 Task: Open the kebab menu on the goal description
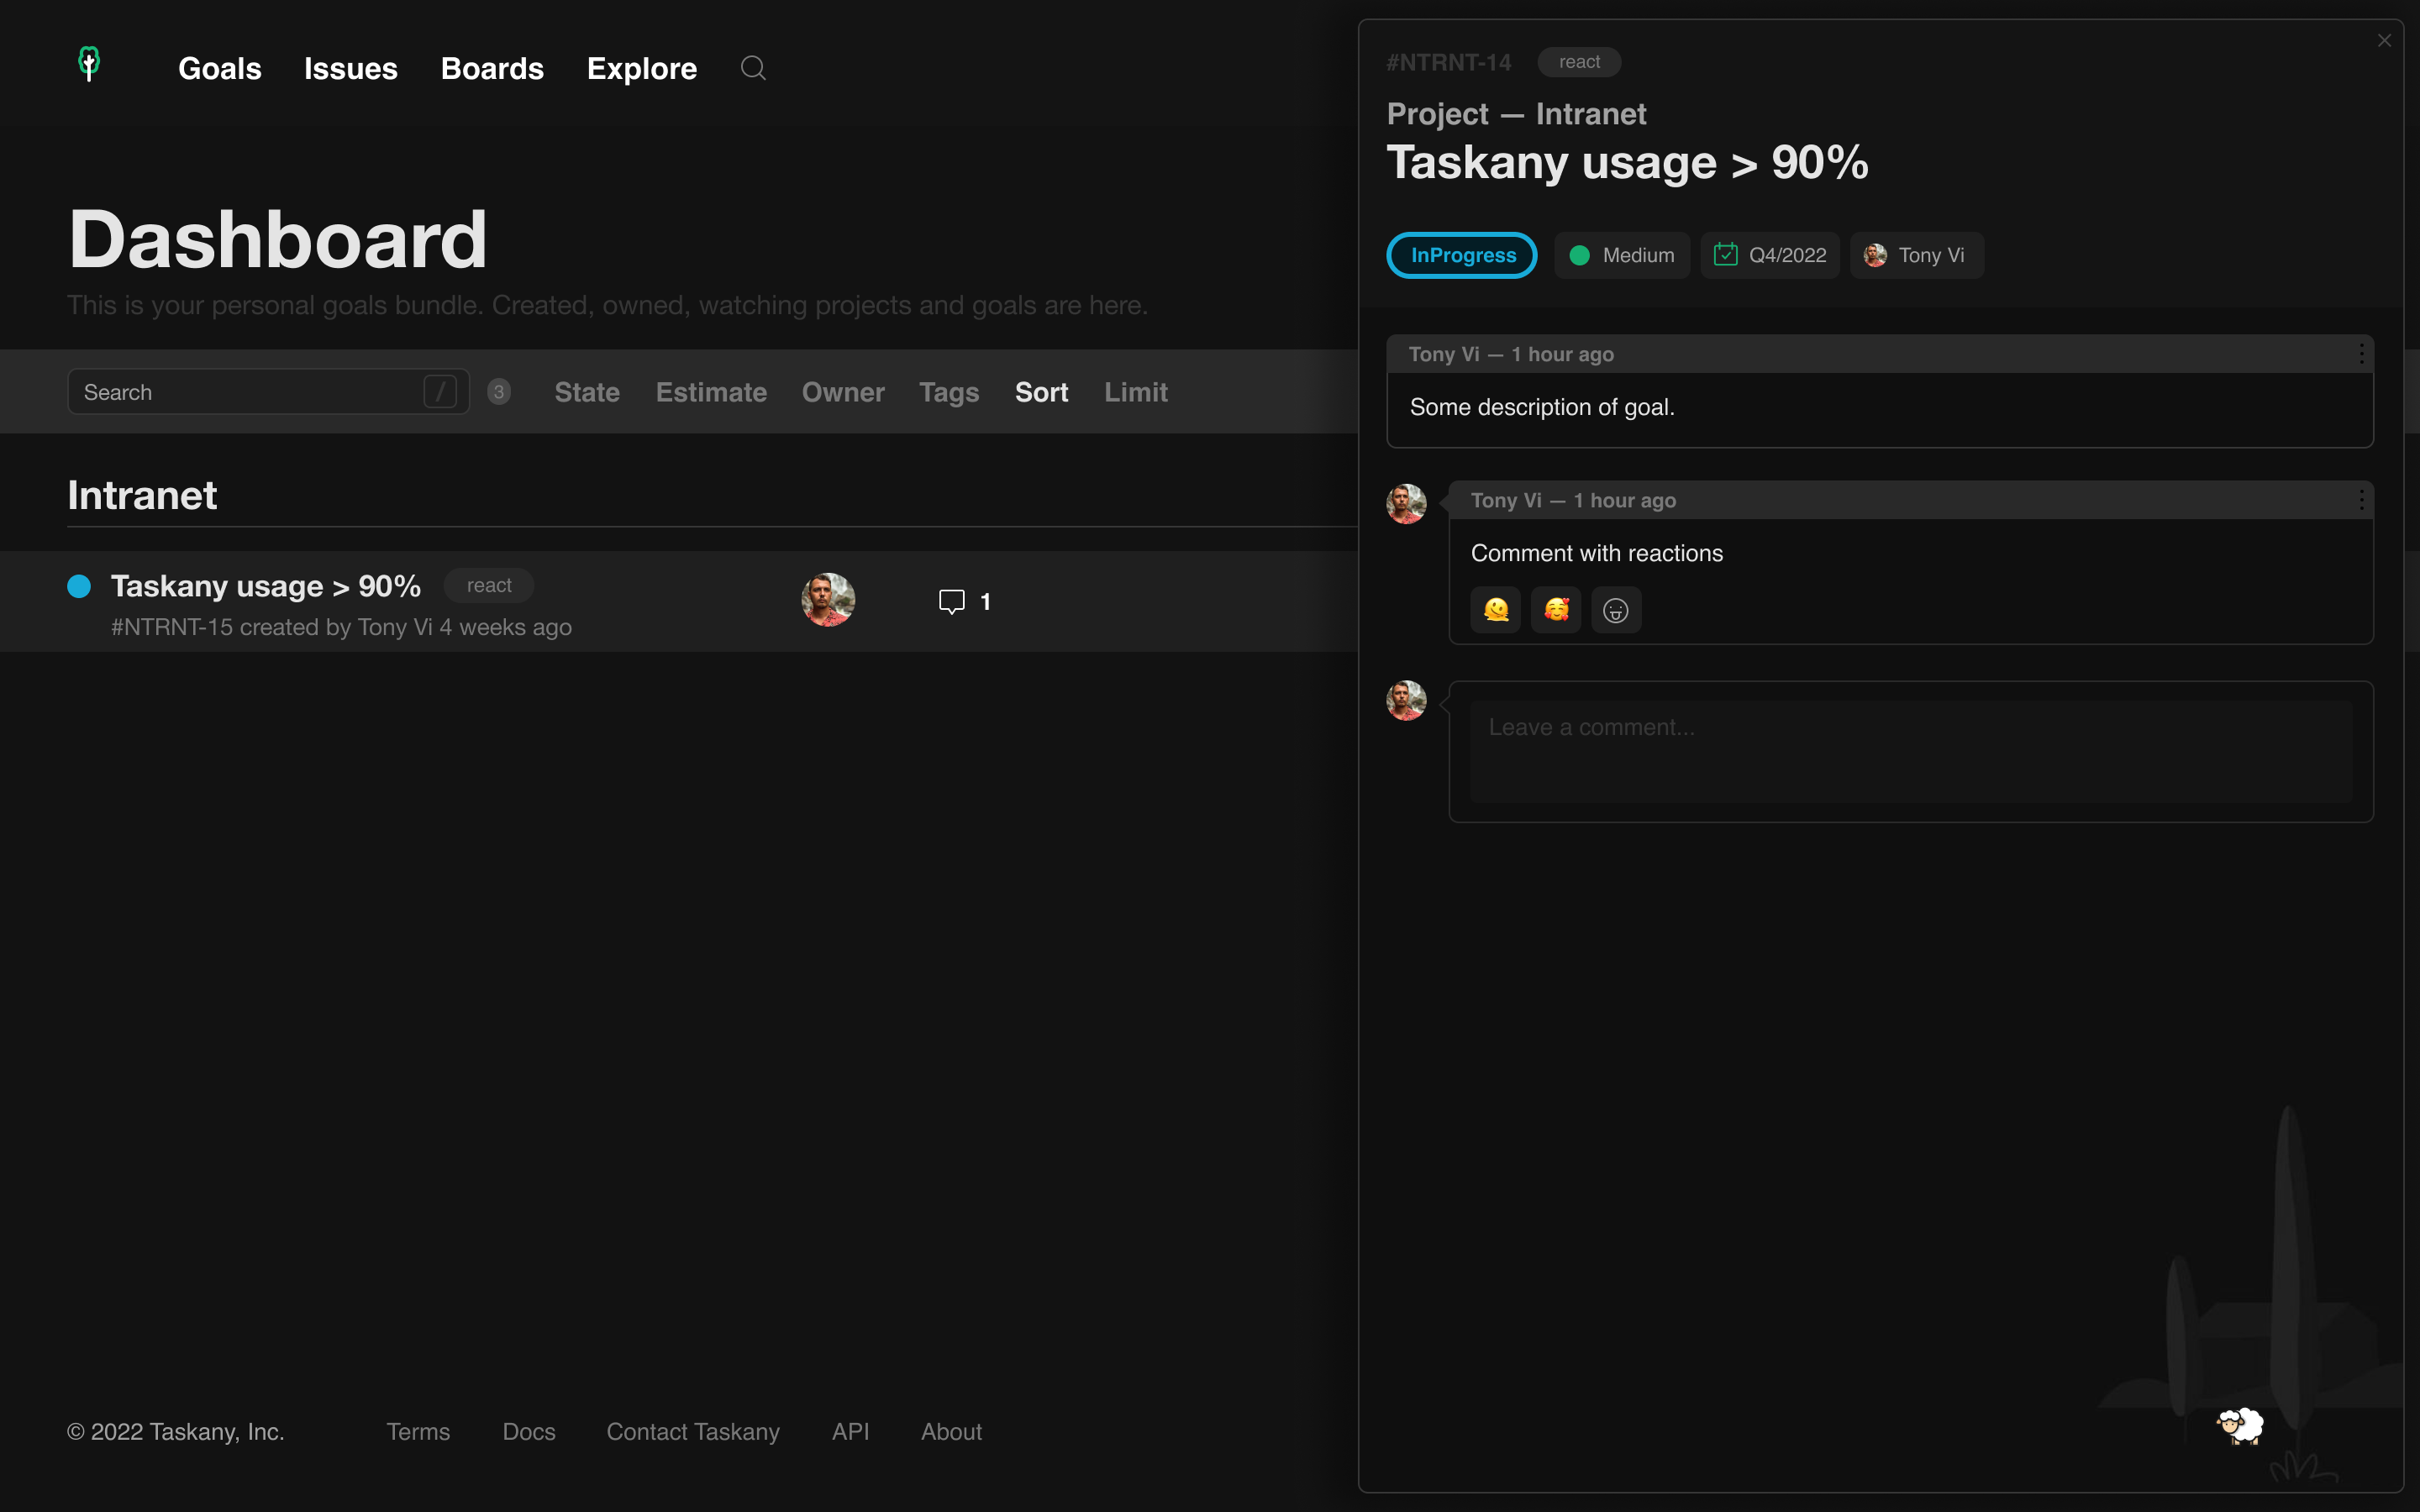[2361, 353]
